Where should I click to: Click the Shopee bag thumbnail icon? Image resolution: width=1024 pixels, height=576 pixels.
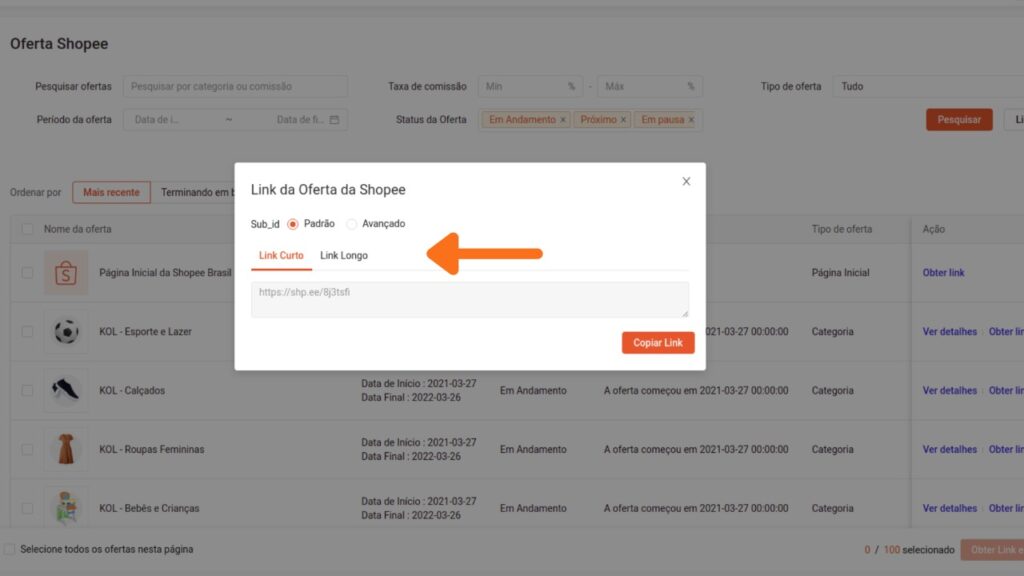click(65, 272)
